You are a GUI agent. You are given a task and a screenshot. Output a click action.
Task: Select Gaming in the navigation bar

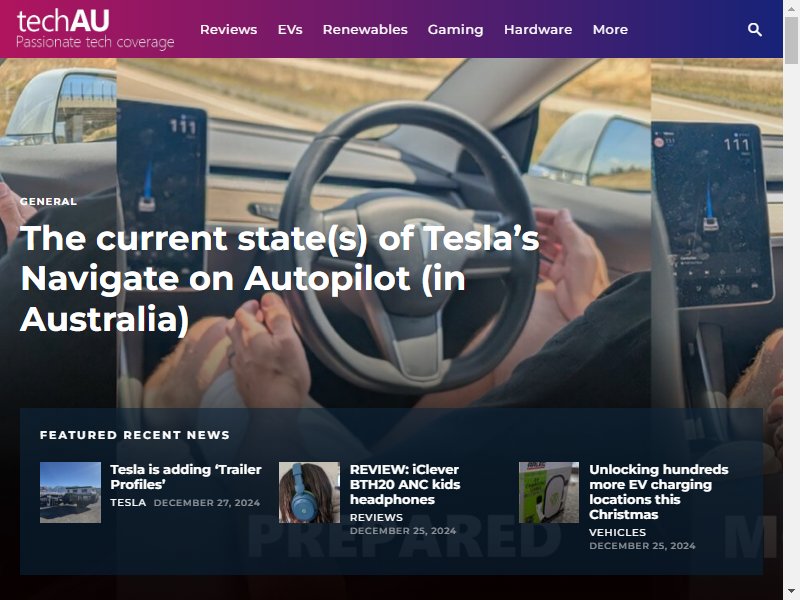click(455, 30)
